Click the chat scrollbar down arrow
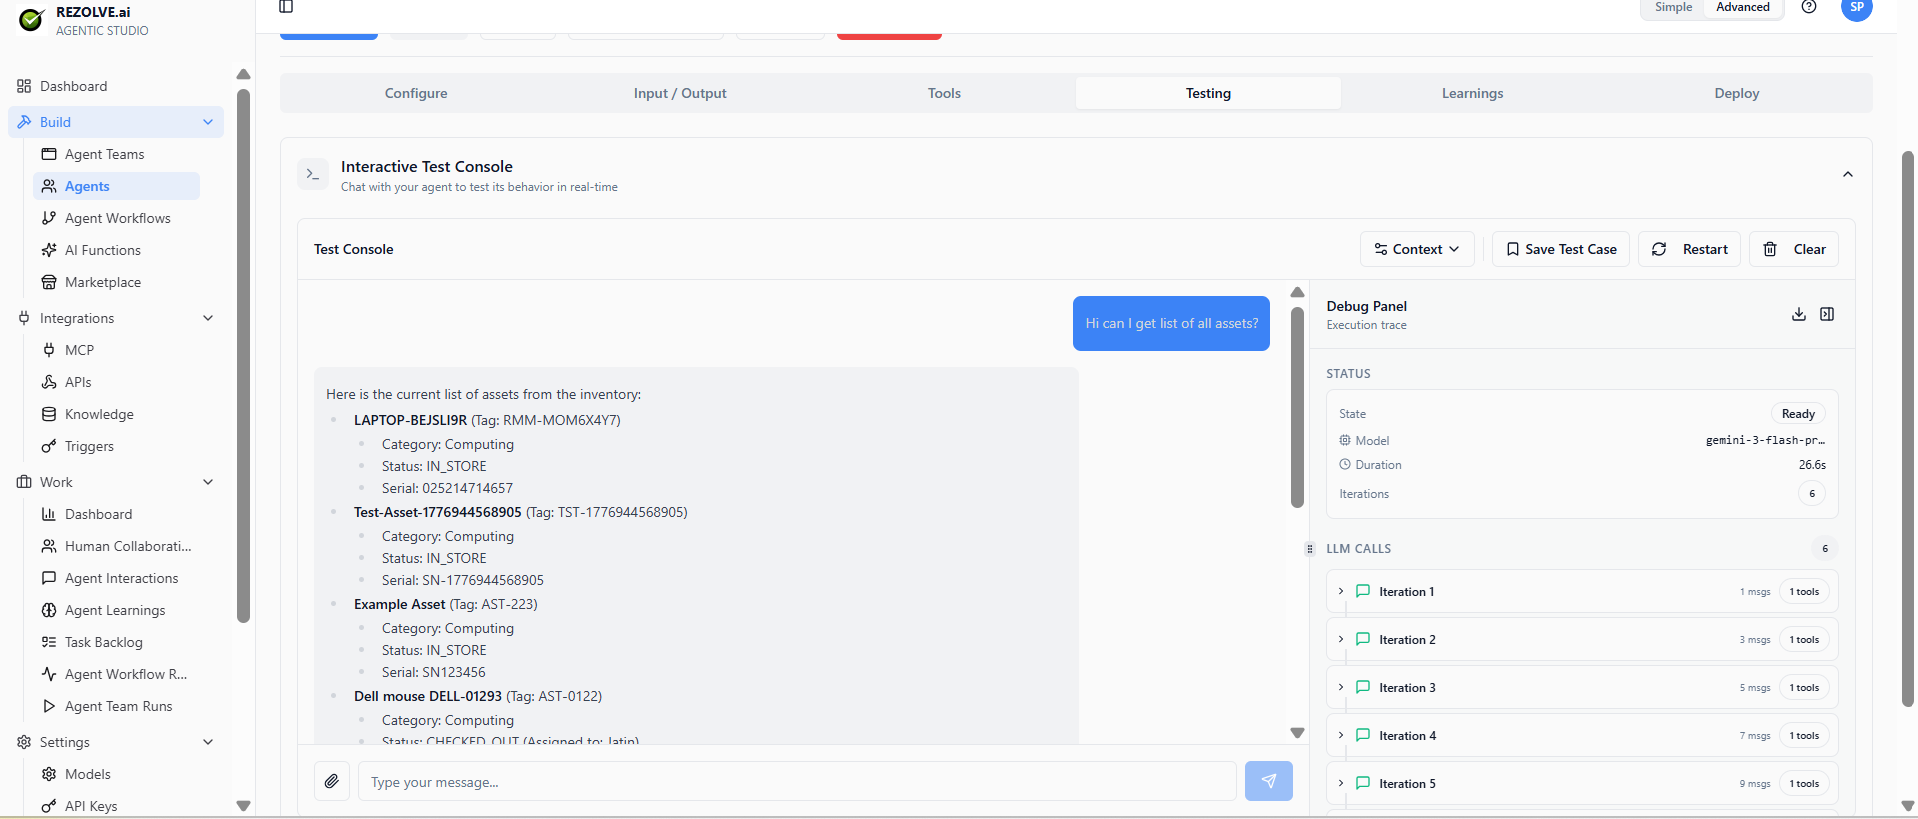 coord(1297,733)
